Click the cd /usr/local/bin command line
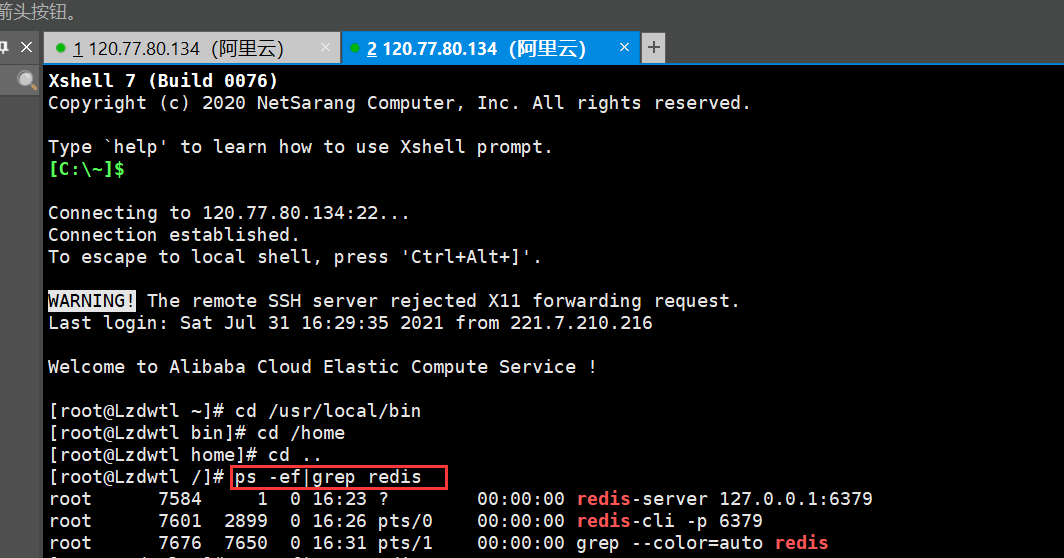This screenshot has height=558, width=1064. [235, 411]
